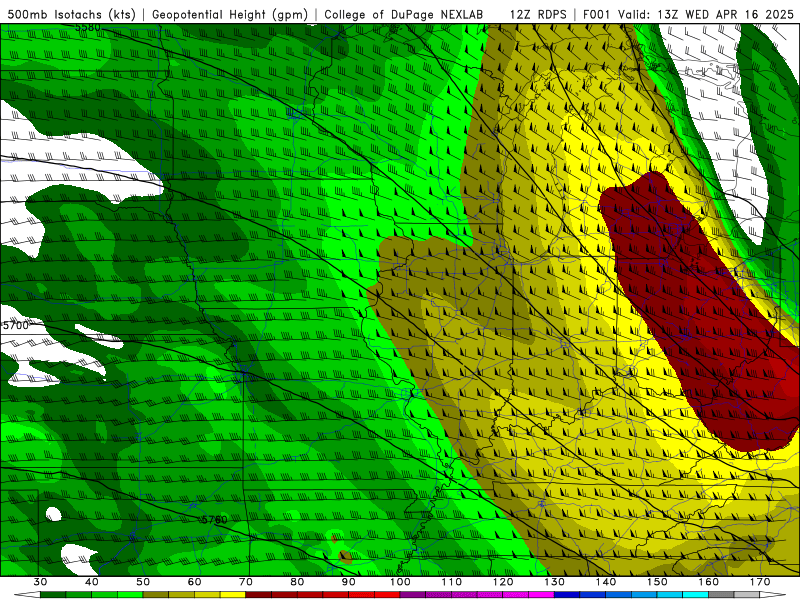Click the 170 value on the color scale
The height and width of the screenshot is (600, 800).
pyautogui.click(x=760, y=582)
